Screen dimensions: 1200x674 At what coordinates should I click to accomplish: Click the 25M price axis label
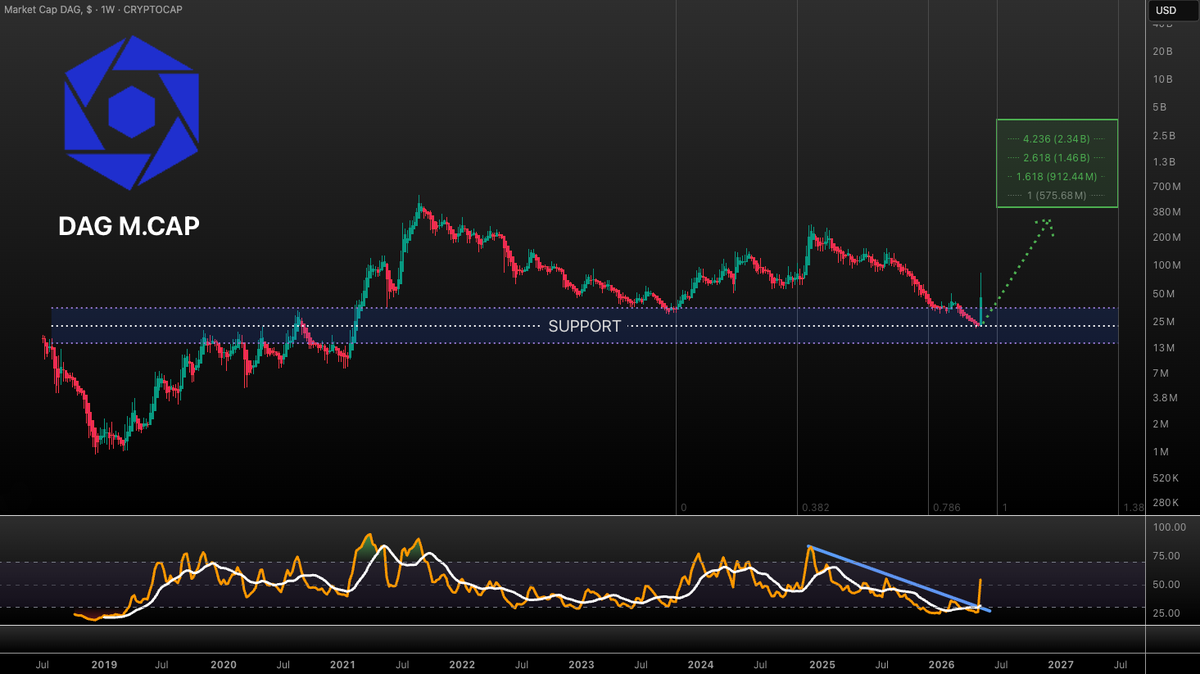(x=1163, y=321)
